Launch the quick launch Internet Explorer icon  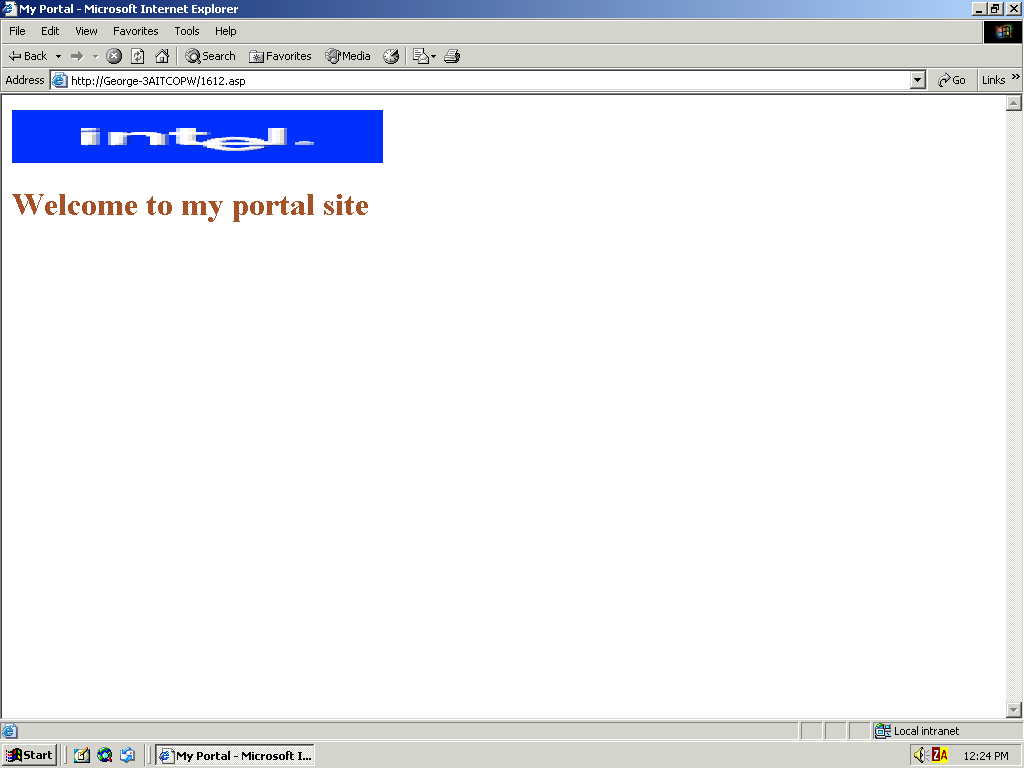click(x=104, y=756)
